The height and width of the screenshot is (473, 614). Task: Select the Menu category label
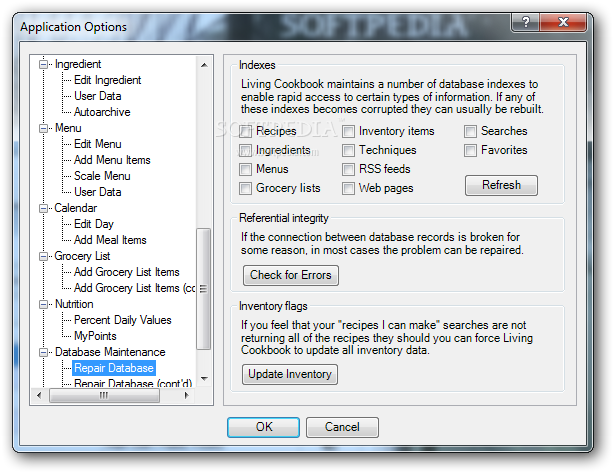click(68, 128)
